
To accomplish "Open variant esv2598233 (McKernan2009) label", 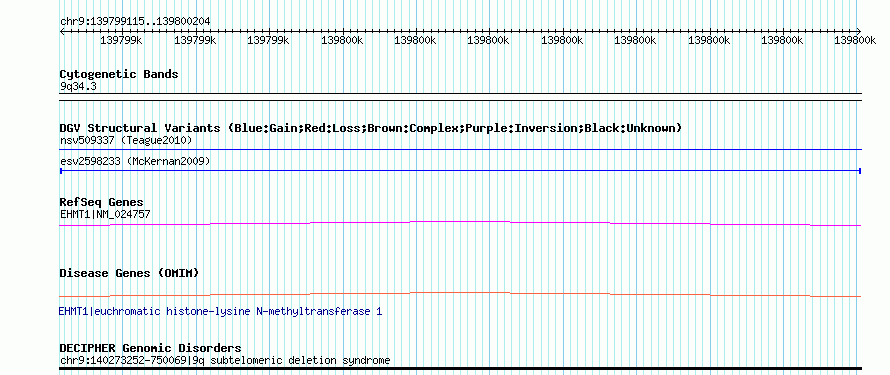I will tap(135, 162).
